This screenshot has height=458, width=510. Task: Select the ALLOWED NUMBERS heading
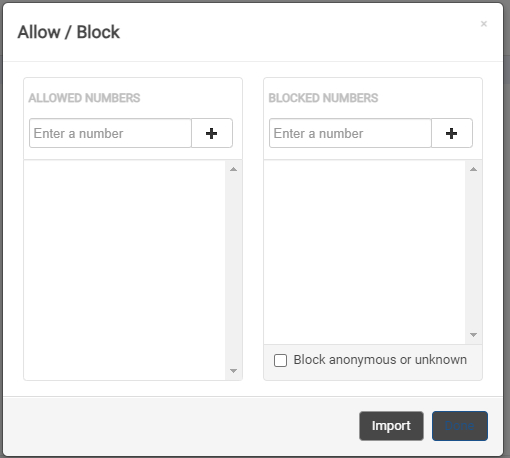pyautogui.click(x=84, y=98)
